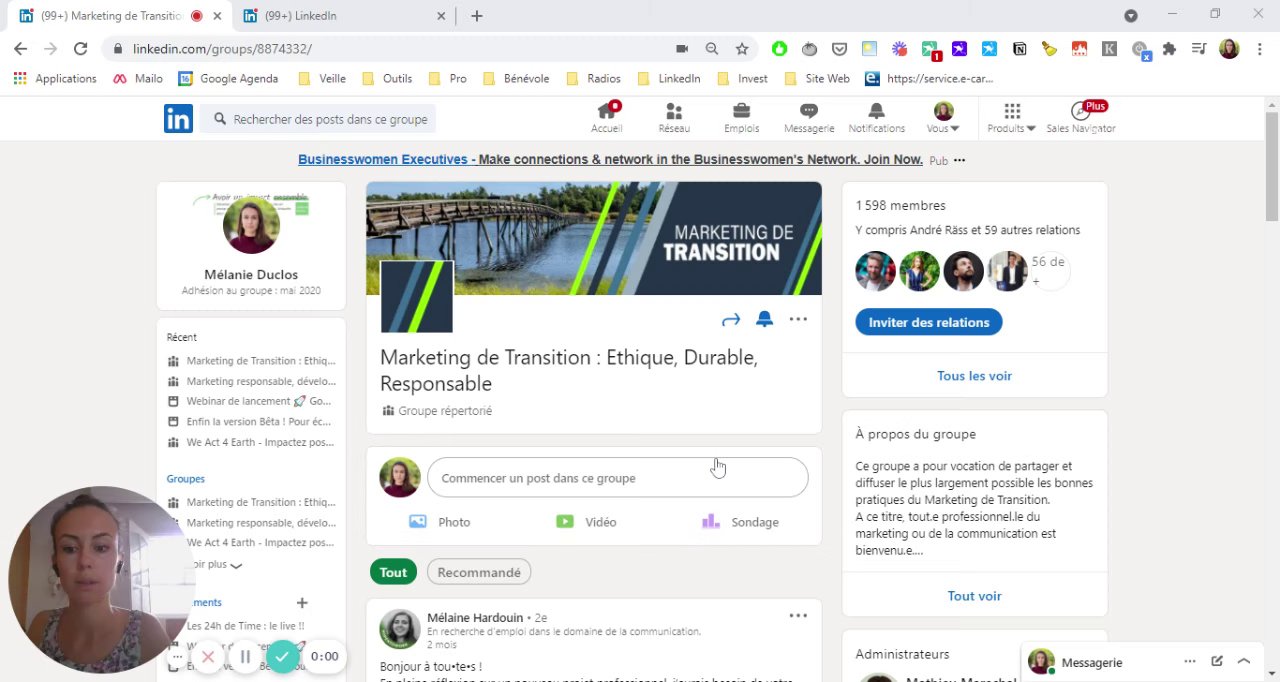Go back in browser
Image resolution: width=1280 pixels, height=682 pixels.
[x=21, y=49]
